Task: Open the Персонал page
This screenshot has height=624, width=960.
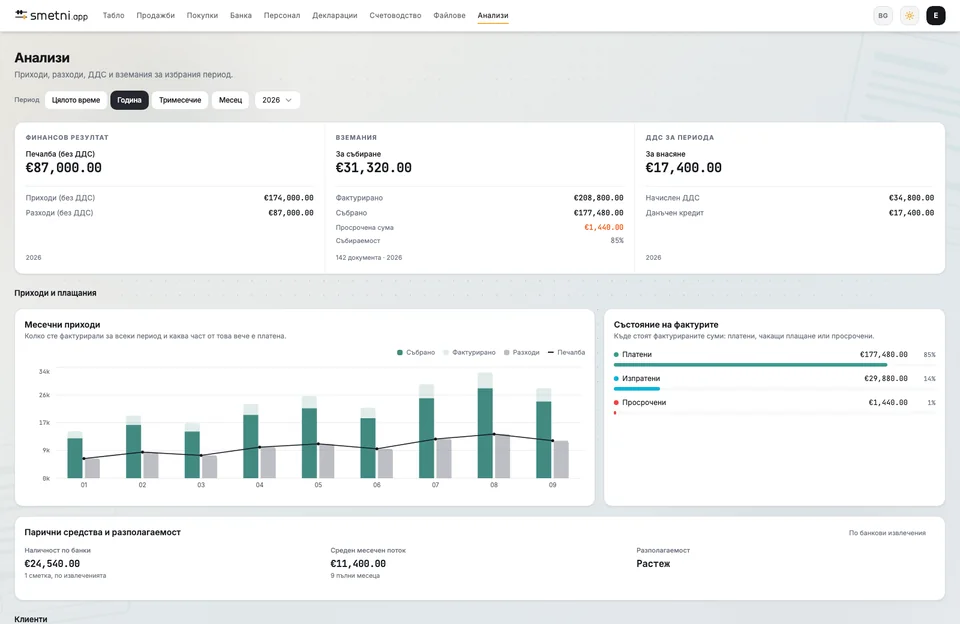Action: [282, 15]
